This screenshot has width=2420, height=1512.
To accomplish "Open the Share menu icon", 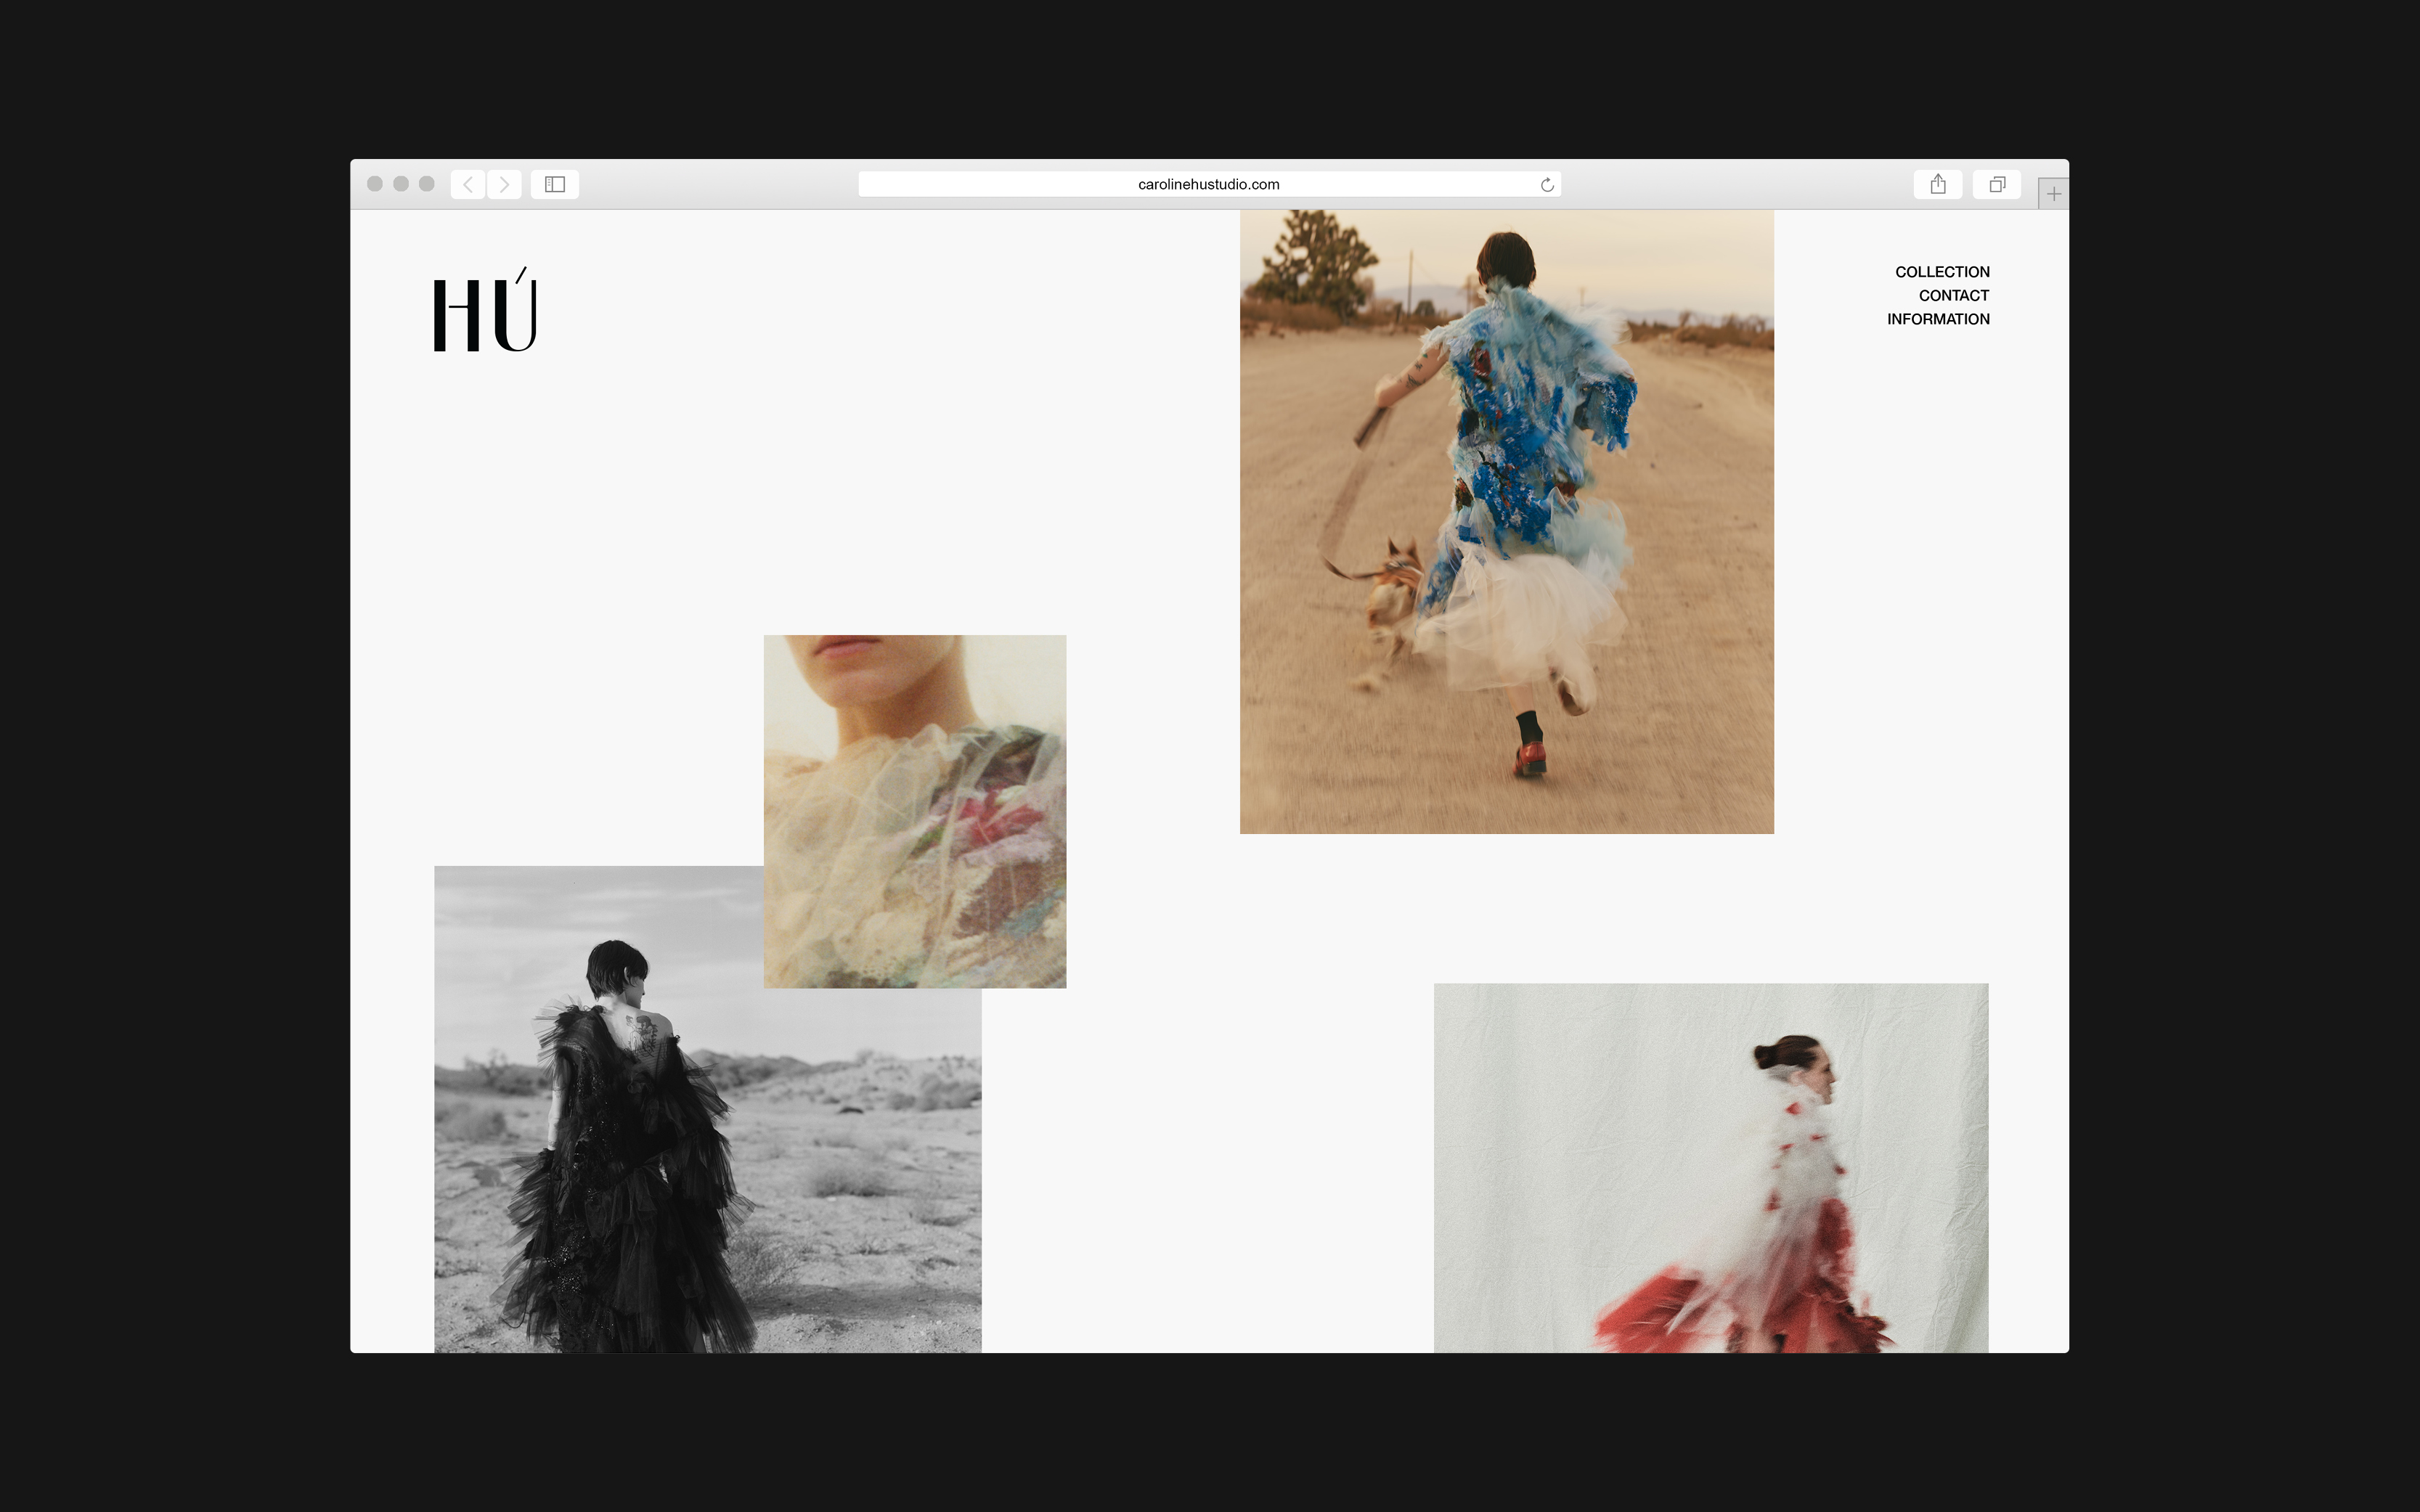I will [x=1938, y=184].
